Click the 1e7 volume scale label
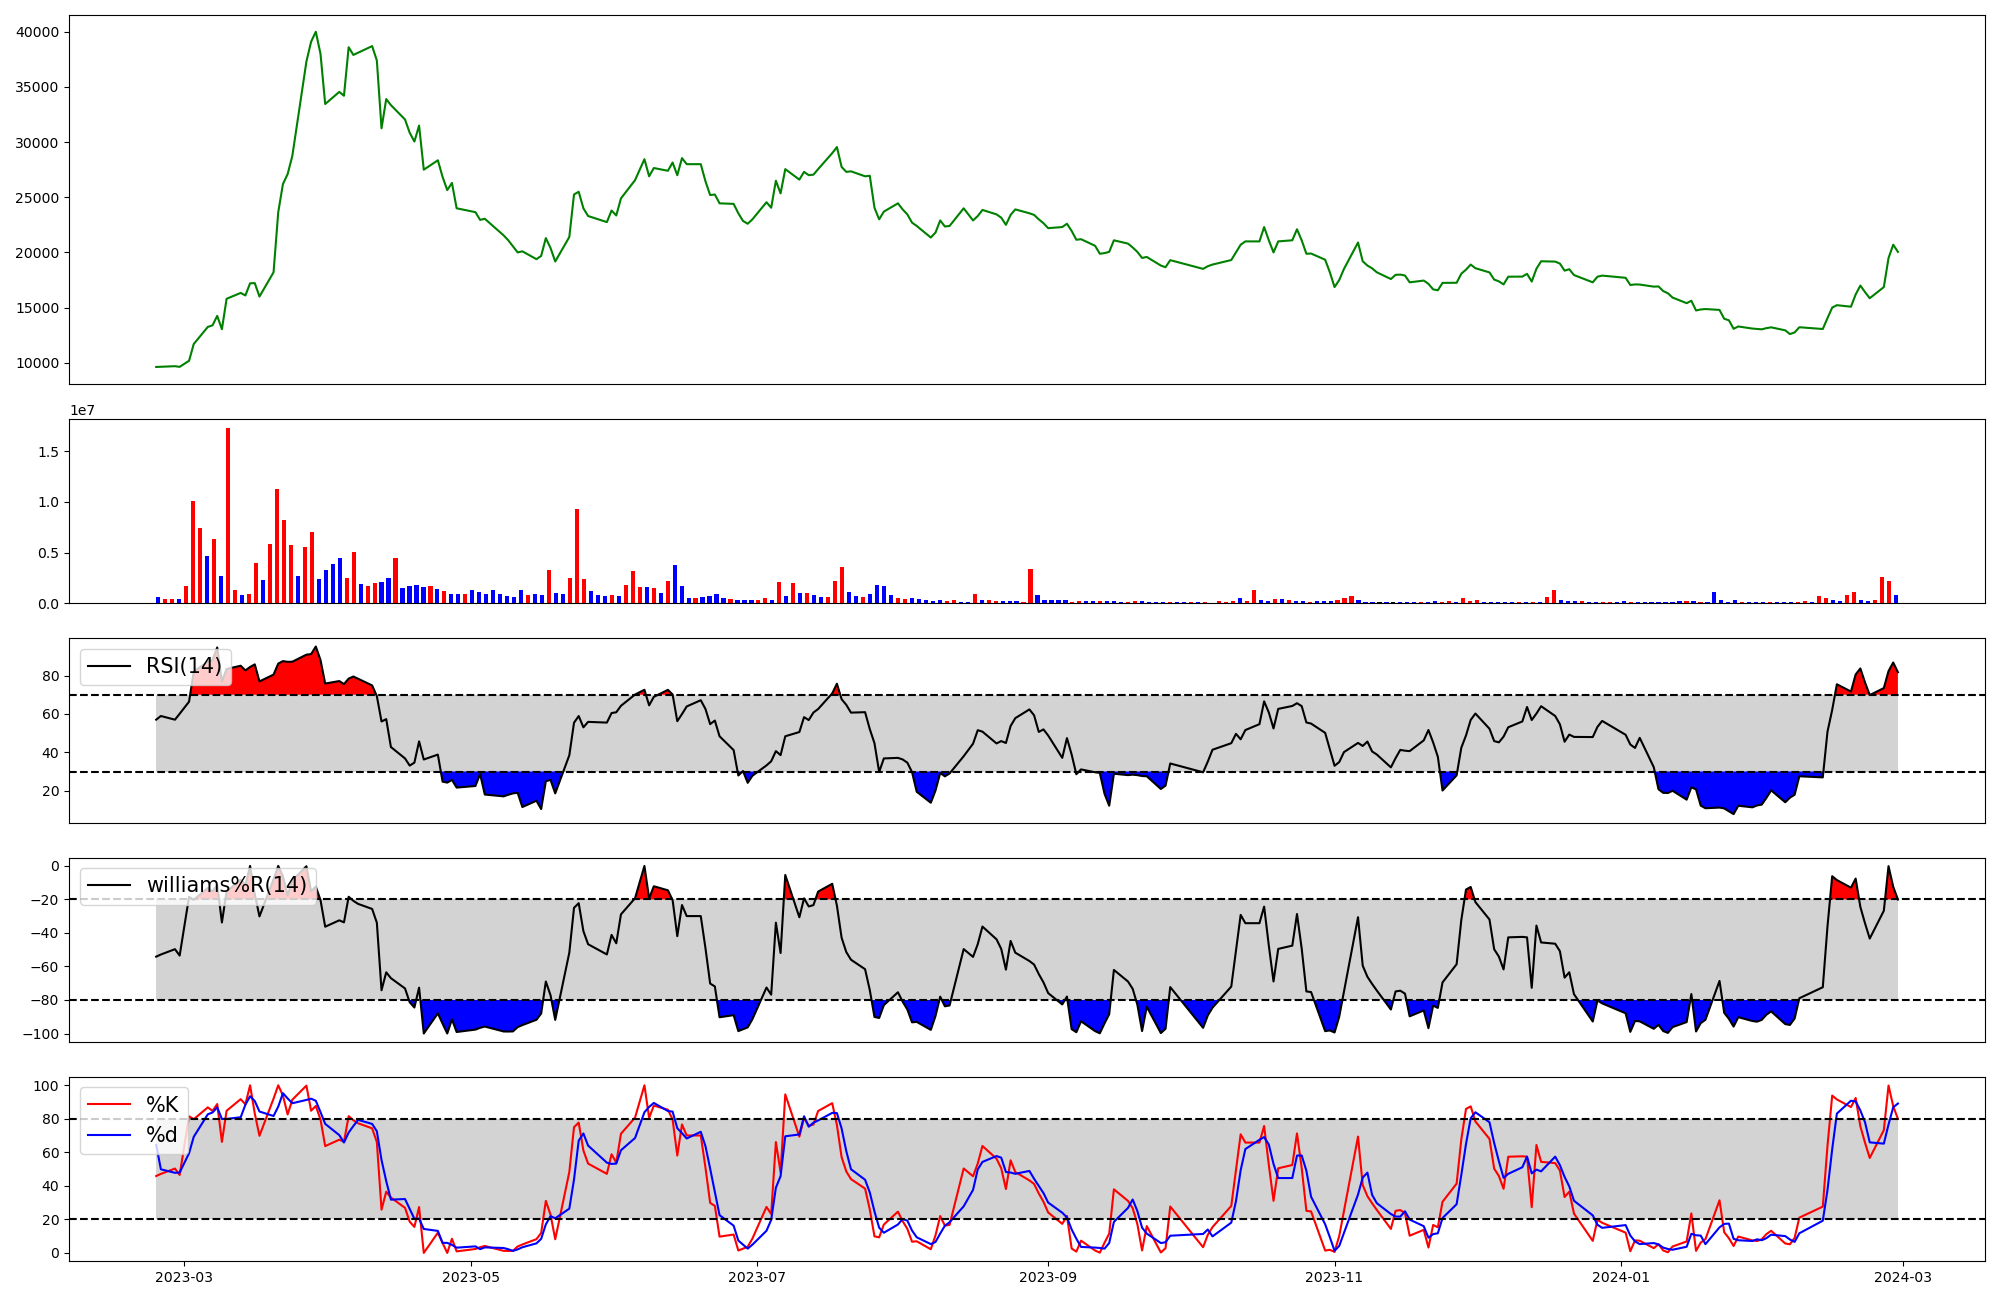Screen dimensions: 2000x1300 [x=82, y=410]
